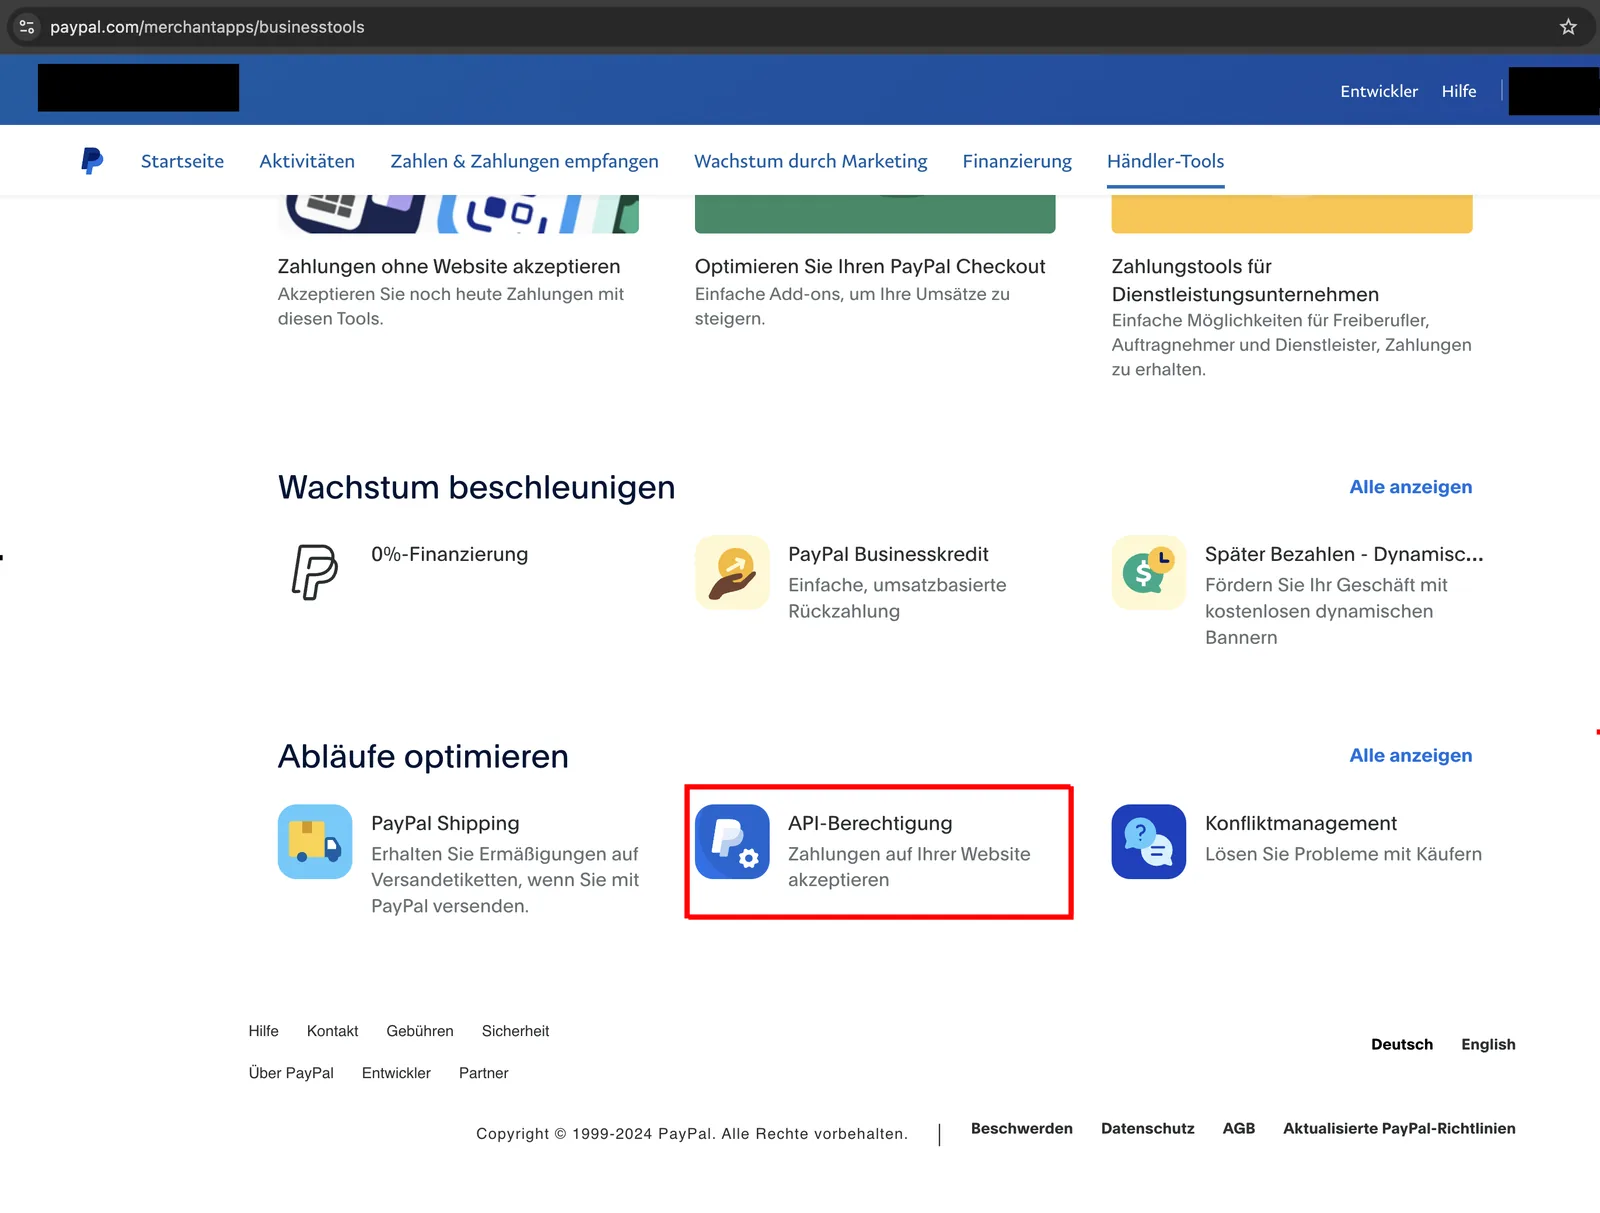Select the Händler-Tools tab
The height and width of the screenshot is (1213, 1600).
(1165, 161)
